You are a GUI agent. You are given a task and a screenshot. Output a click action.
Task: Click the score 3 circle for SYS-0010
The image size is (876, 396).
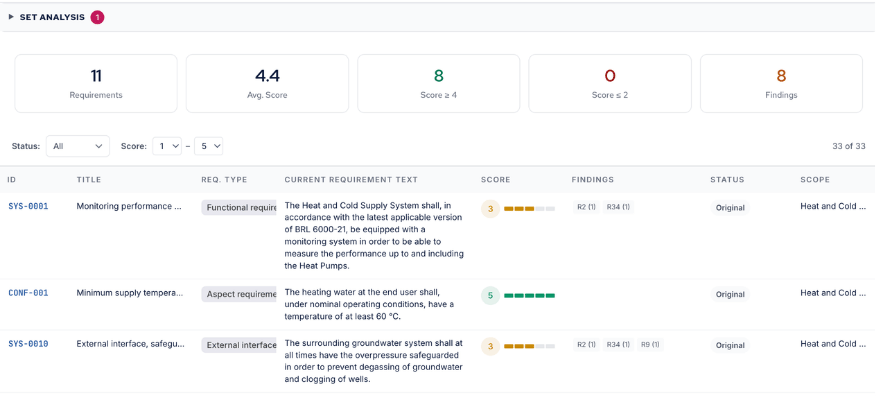pyautogui.click(x=491, y=346)
